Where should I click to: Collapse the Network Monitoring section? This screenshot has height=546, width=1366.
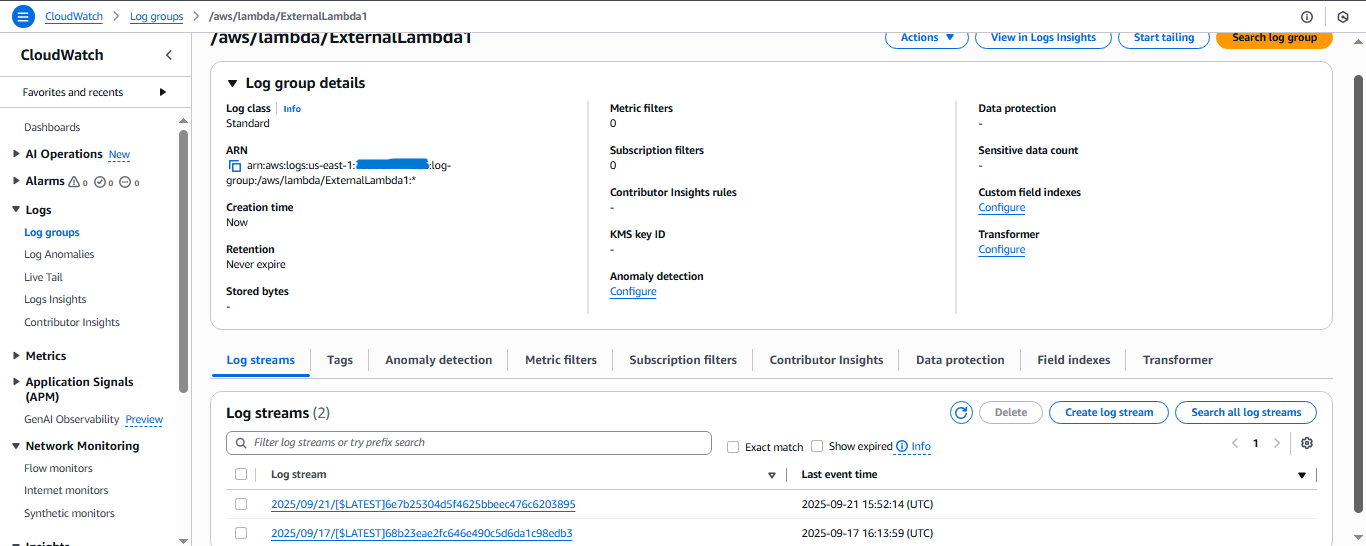pos(16,446)
